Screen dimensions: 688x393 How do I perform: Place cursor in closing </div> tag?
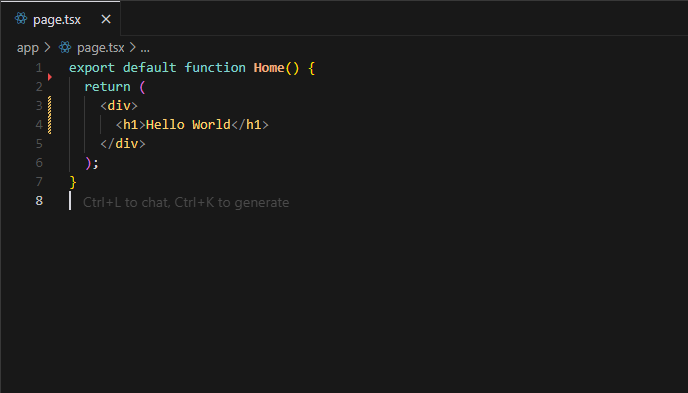pos(123,144)
